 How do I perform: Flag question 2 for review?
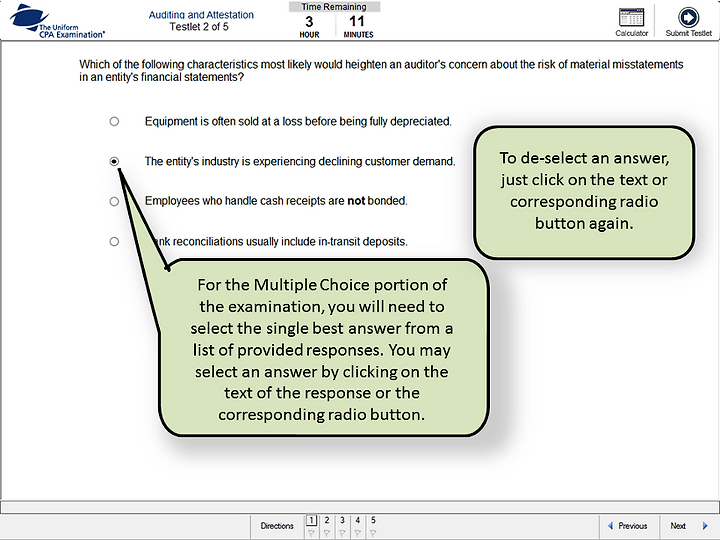click(x=326, y=533)
